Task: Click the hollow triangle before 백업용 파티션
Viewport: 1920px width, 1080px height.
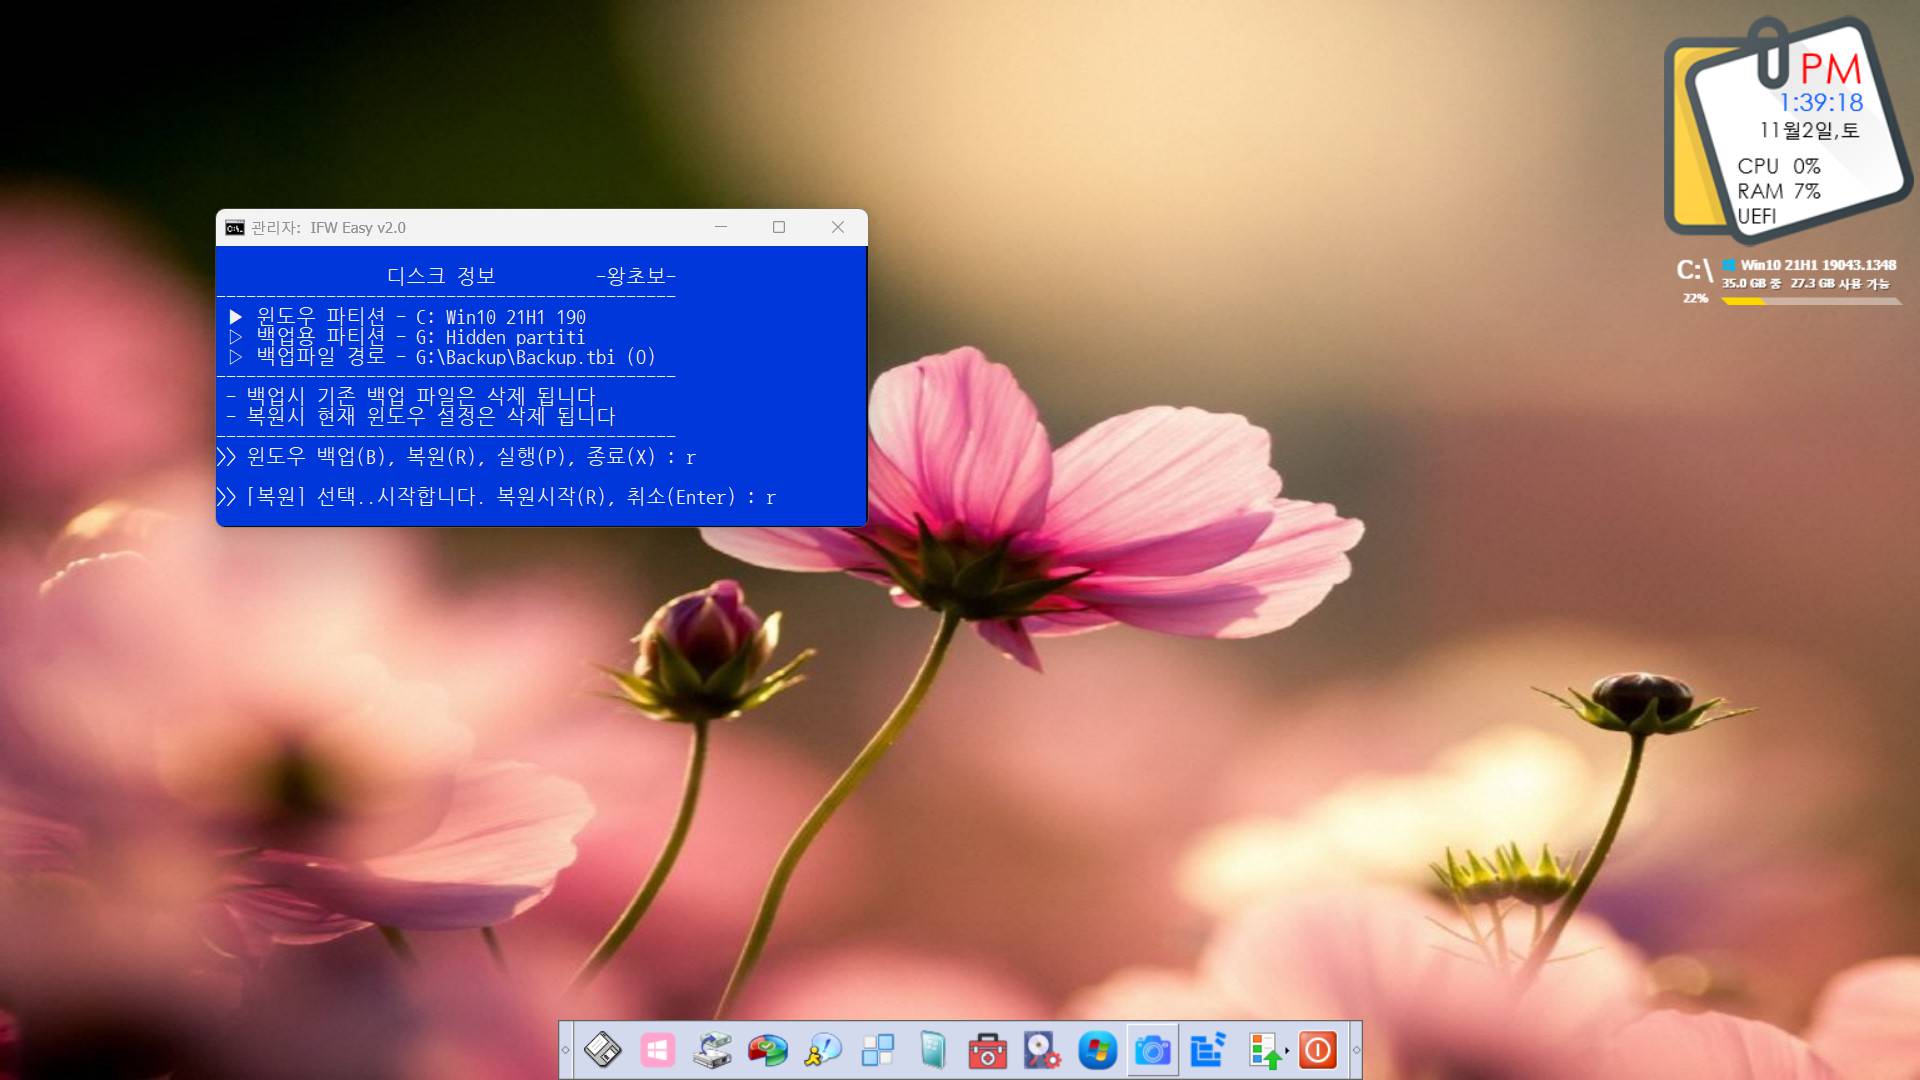Action: (236, 337)
